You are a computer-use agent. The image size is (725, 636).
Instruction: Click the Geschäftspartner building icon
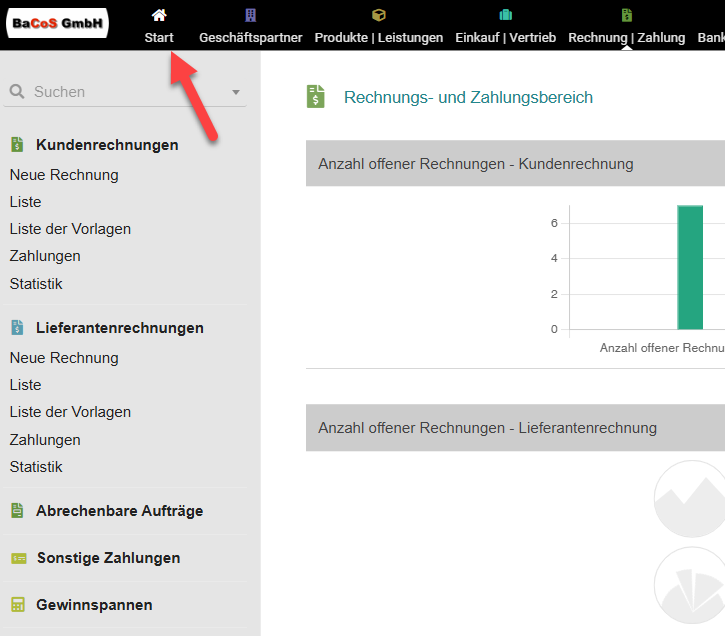pyautogui.click(x=250, y=15)
